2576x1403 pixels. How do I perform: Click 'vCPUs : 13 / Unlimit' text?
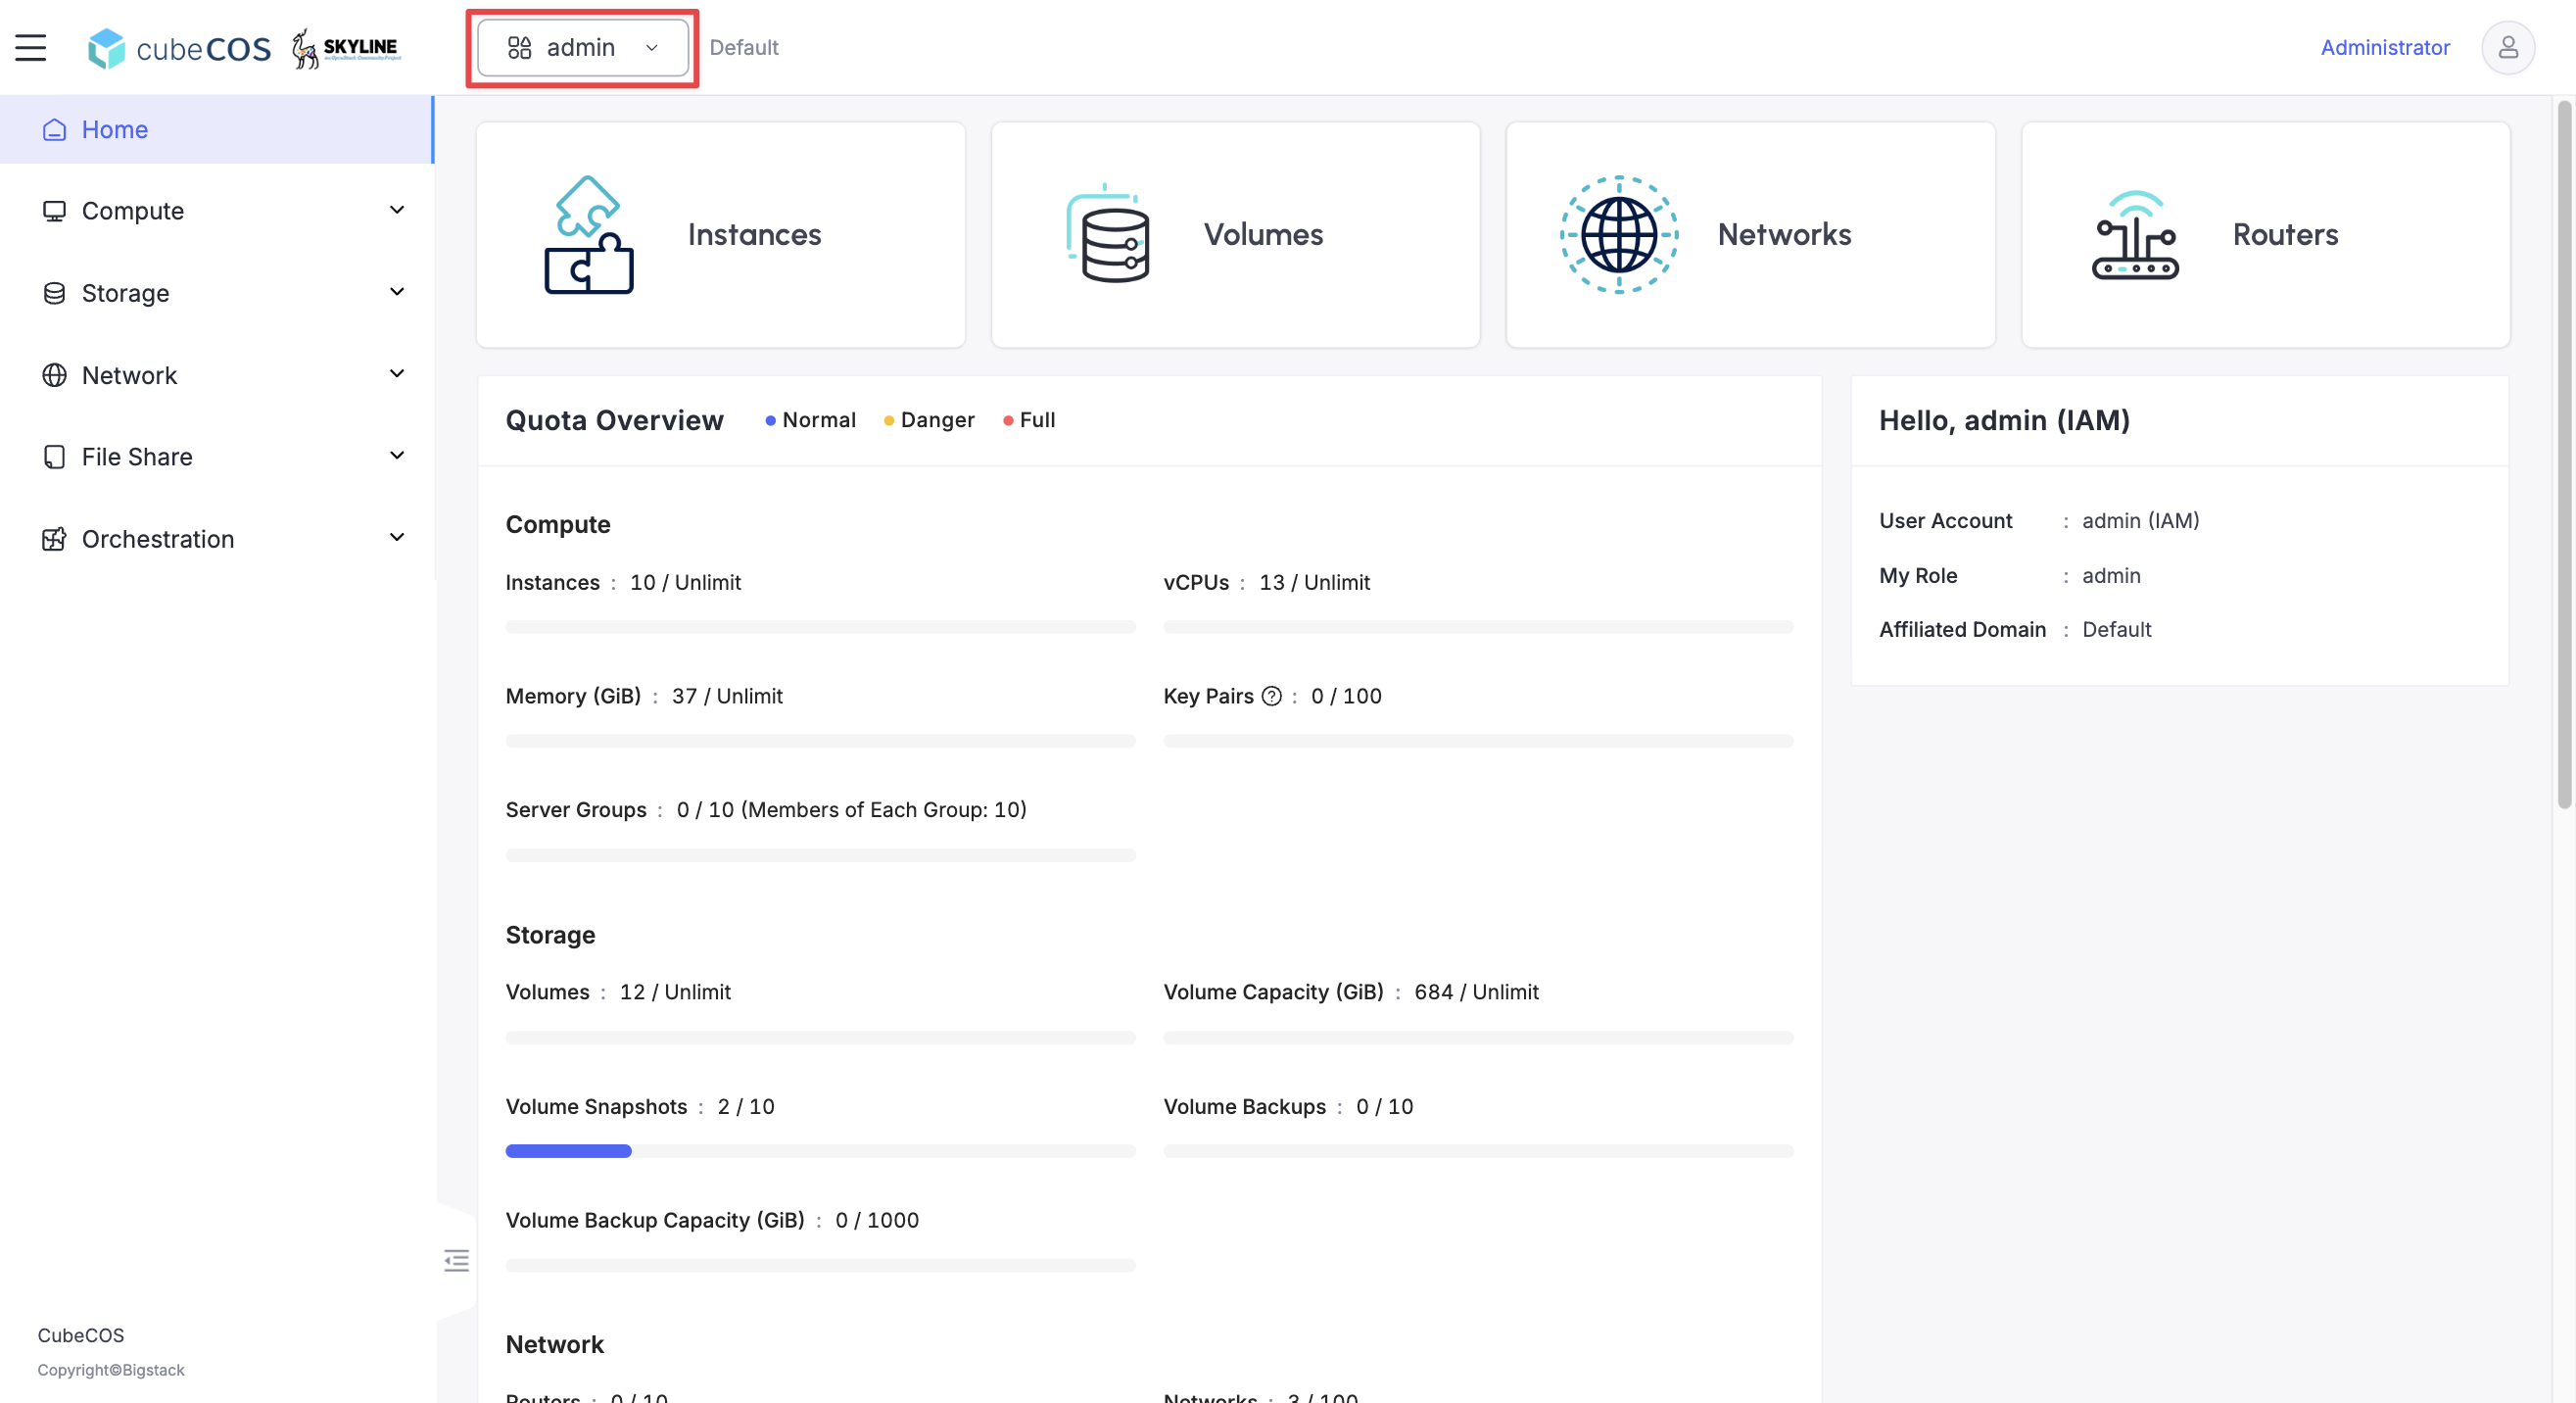[x=1266, y=583]
